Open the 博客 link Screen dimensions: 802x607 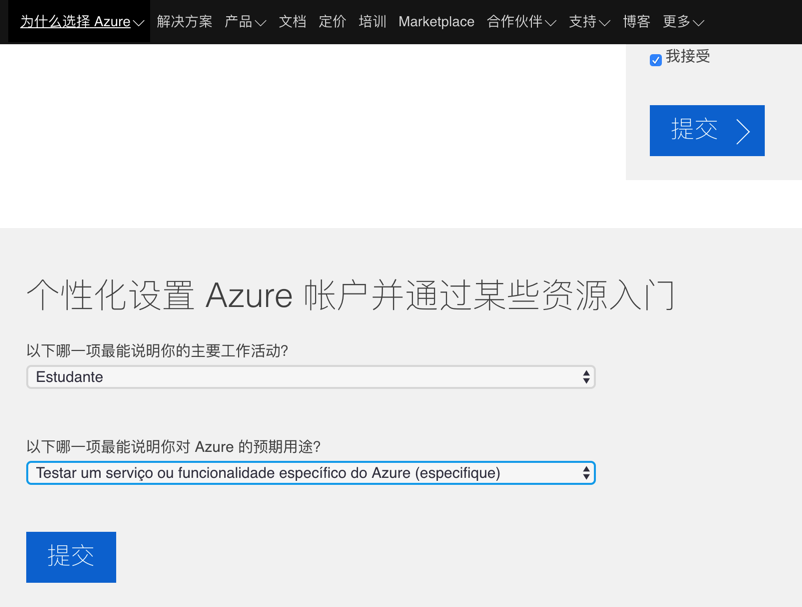[636, 21]
